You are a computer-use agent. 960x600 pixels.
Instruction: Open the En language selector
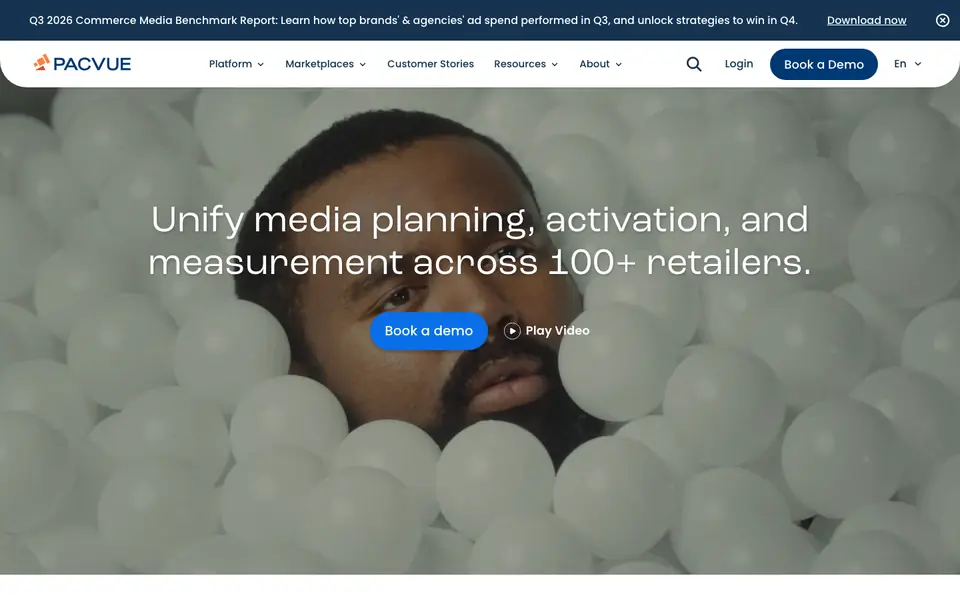click(x=907, y=64)
